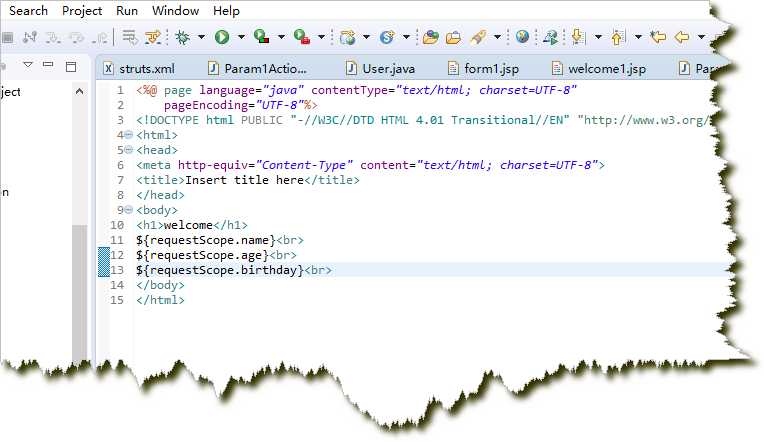
Task: Open dropdown beside New Web Project icon
Action: [x=366, y=37]
